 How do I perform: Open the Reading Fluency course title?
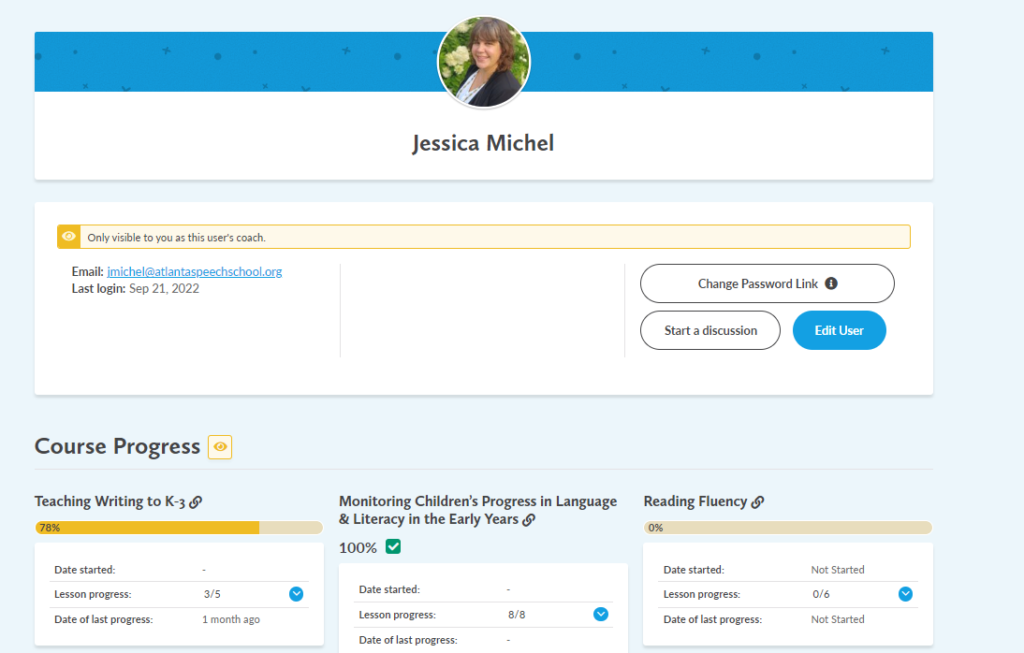(696, 502)
